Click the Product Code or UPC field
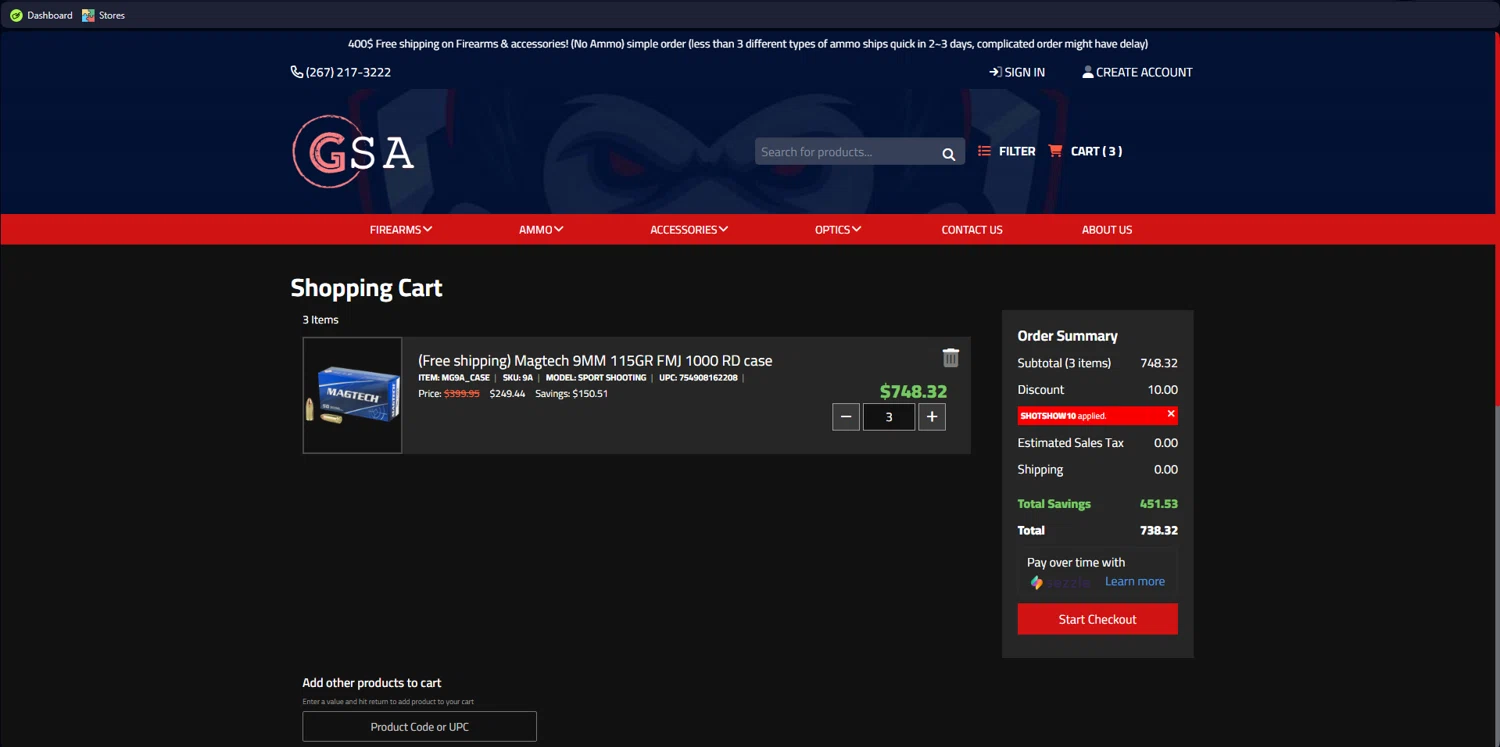Image resolution: width=1500 pixels, height=747 pixels. 420,727
